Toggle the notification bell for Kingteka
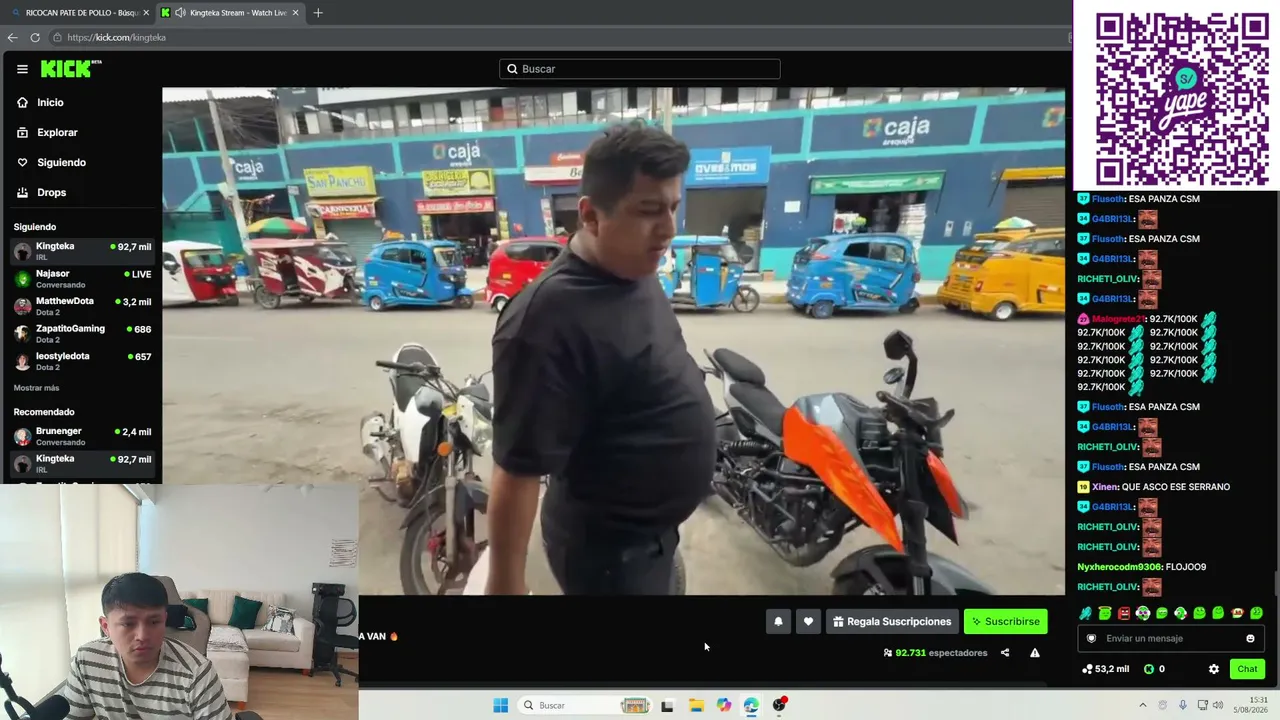 click(778, 622)
